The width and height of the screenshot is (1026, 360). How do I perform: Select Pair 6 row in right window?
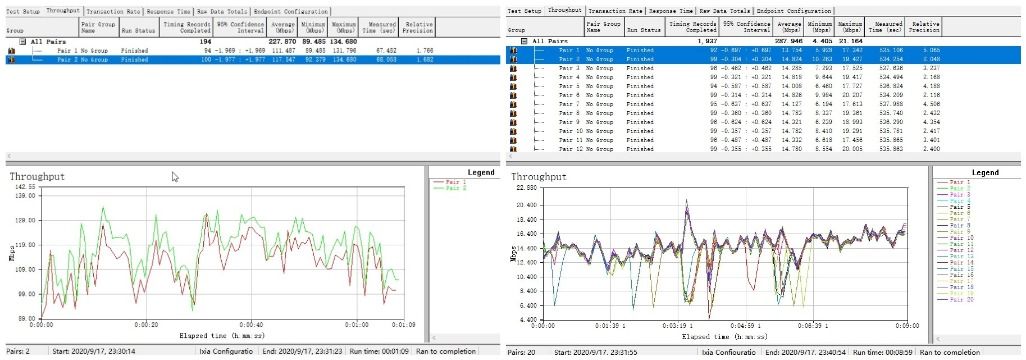click(x=764, y=96)
